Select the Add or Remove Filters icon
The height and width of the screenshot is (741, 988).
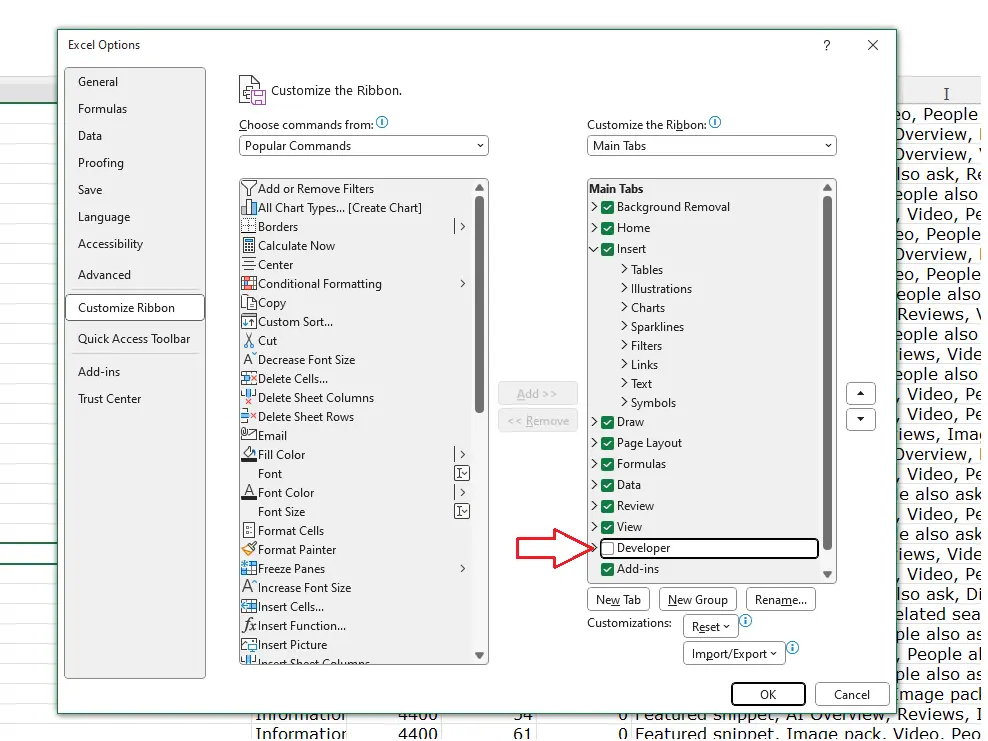pyautogui.click(x=250, y=189)
